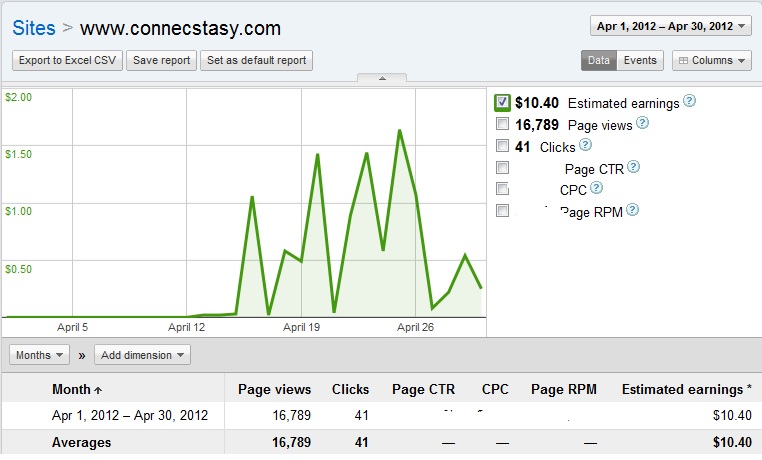Open the Add dimension dropdown
This screenshot has height=460, width=762.
tap(142, 355)
